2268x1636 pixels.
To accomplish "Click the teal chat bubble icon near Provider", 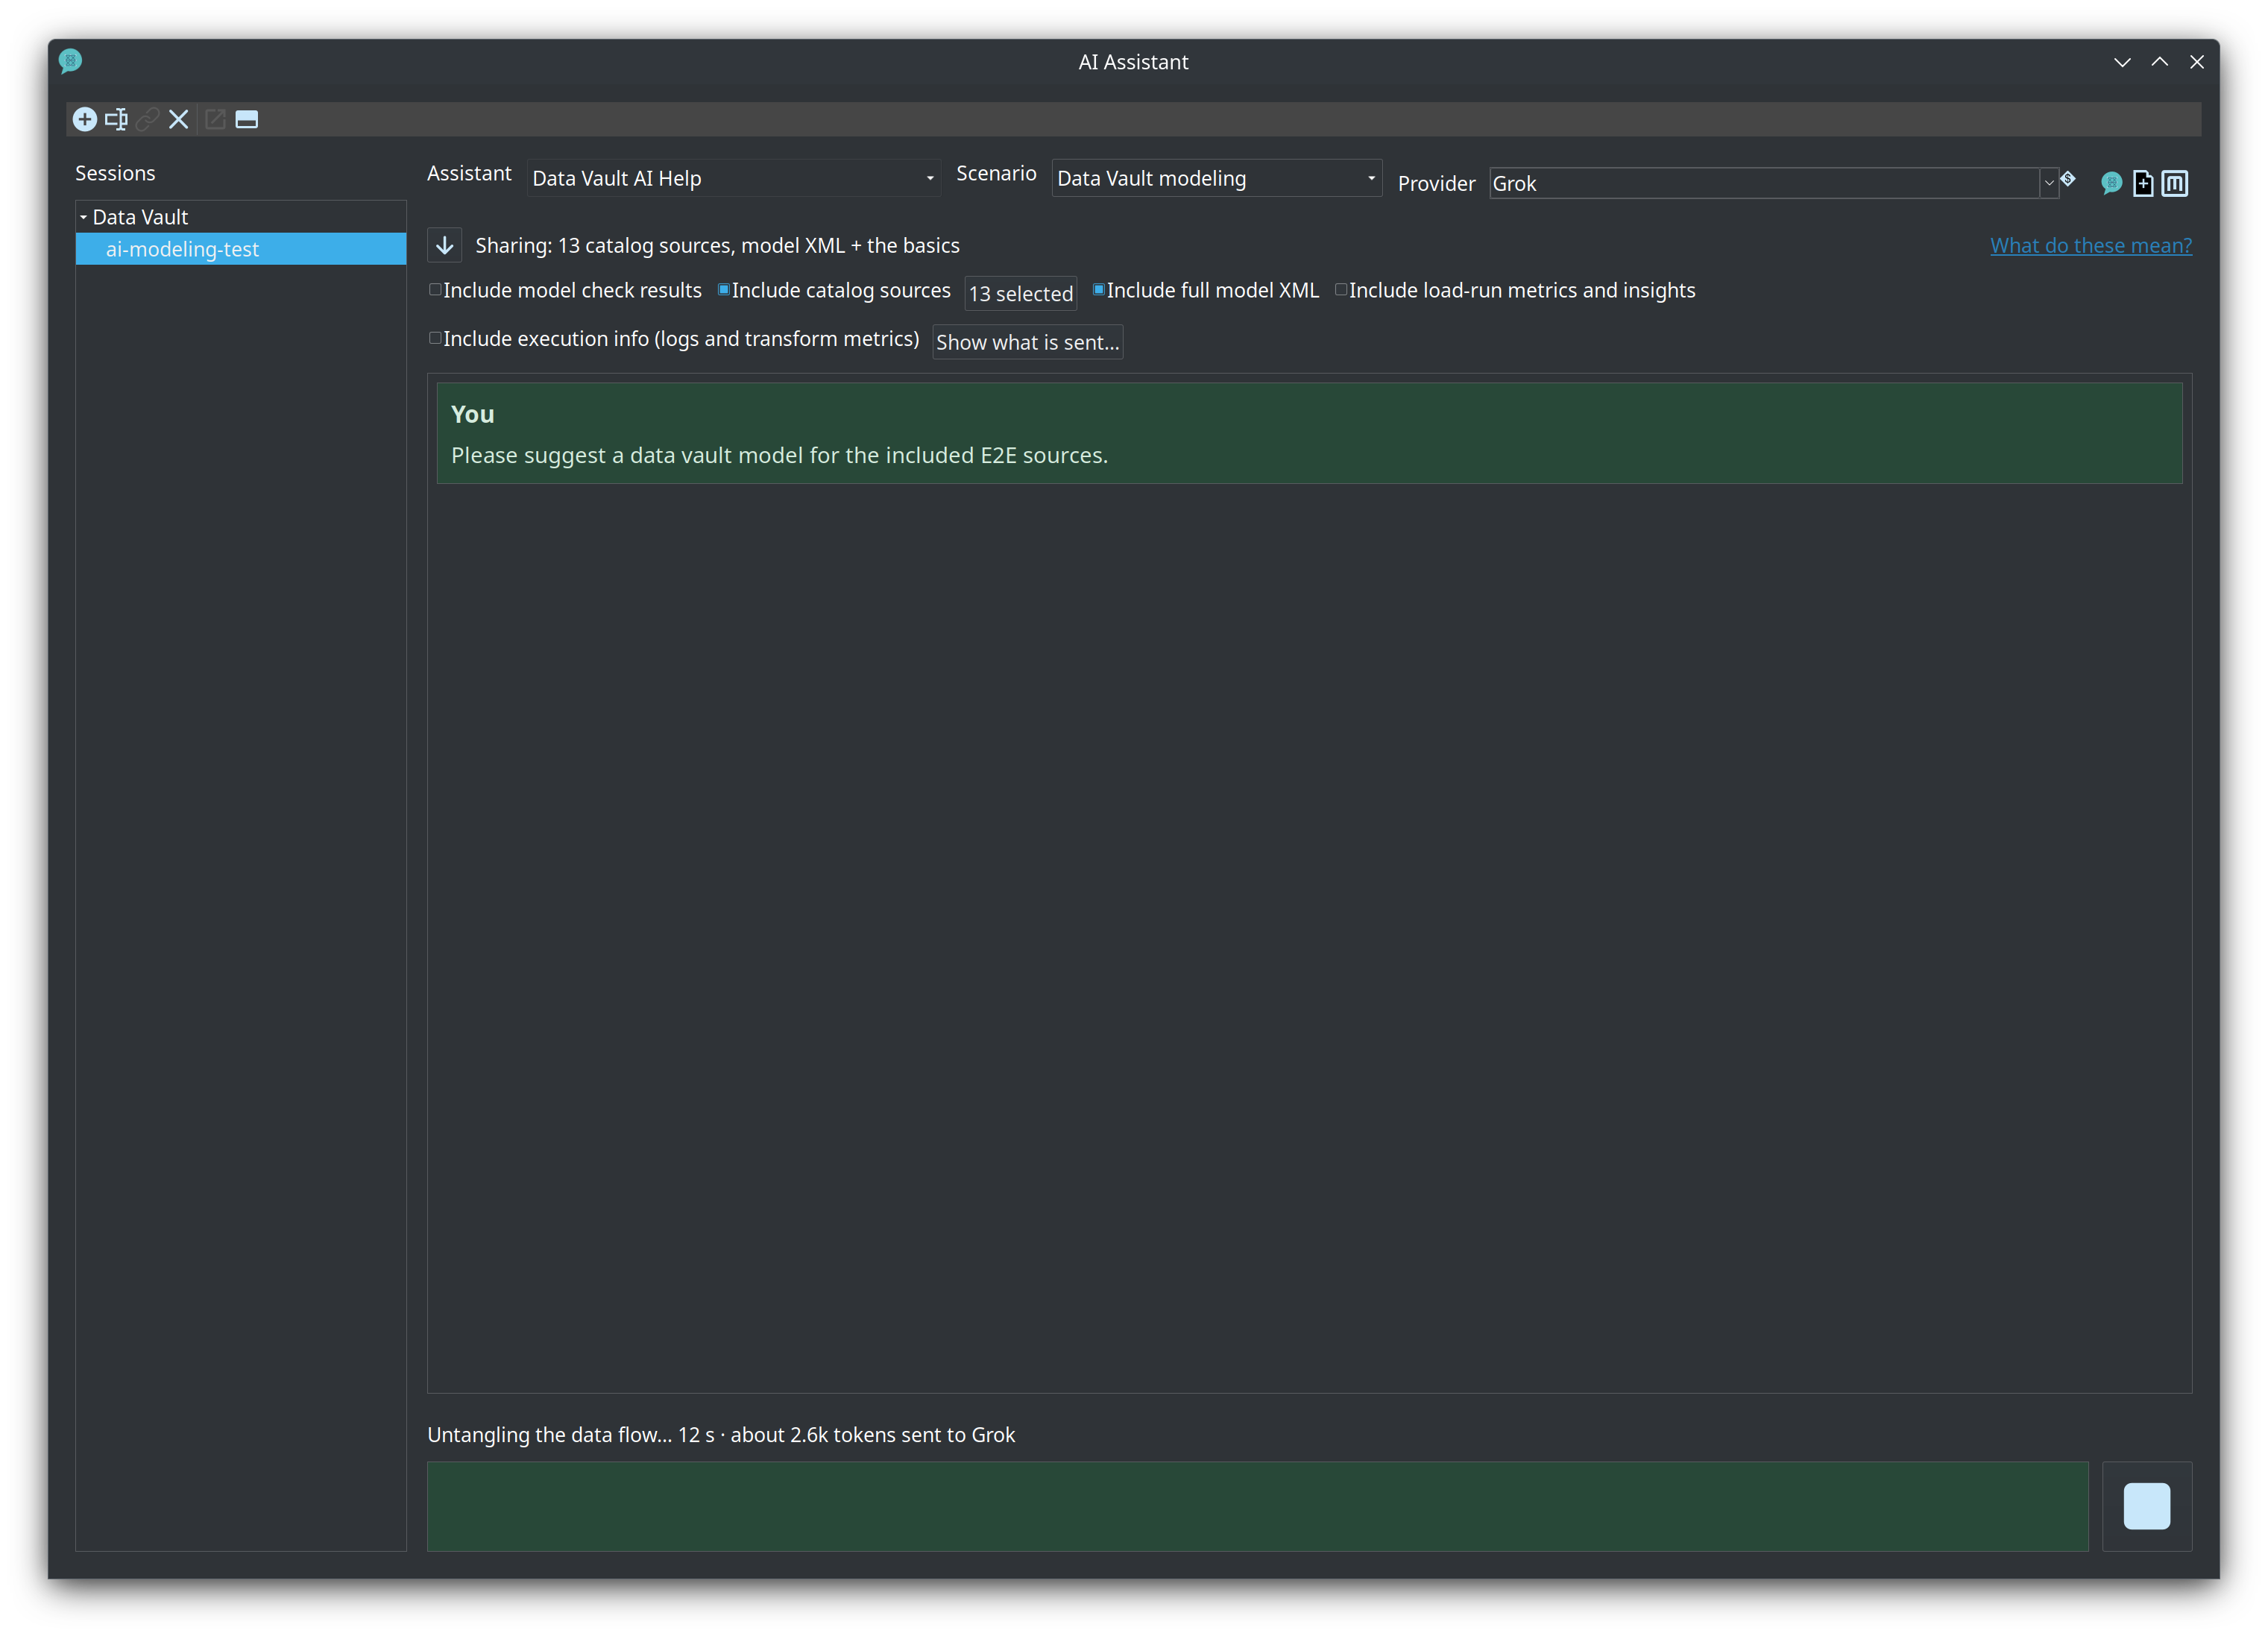I will point(2111,183).
